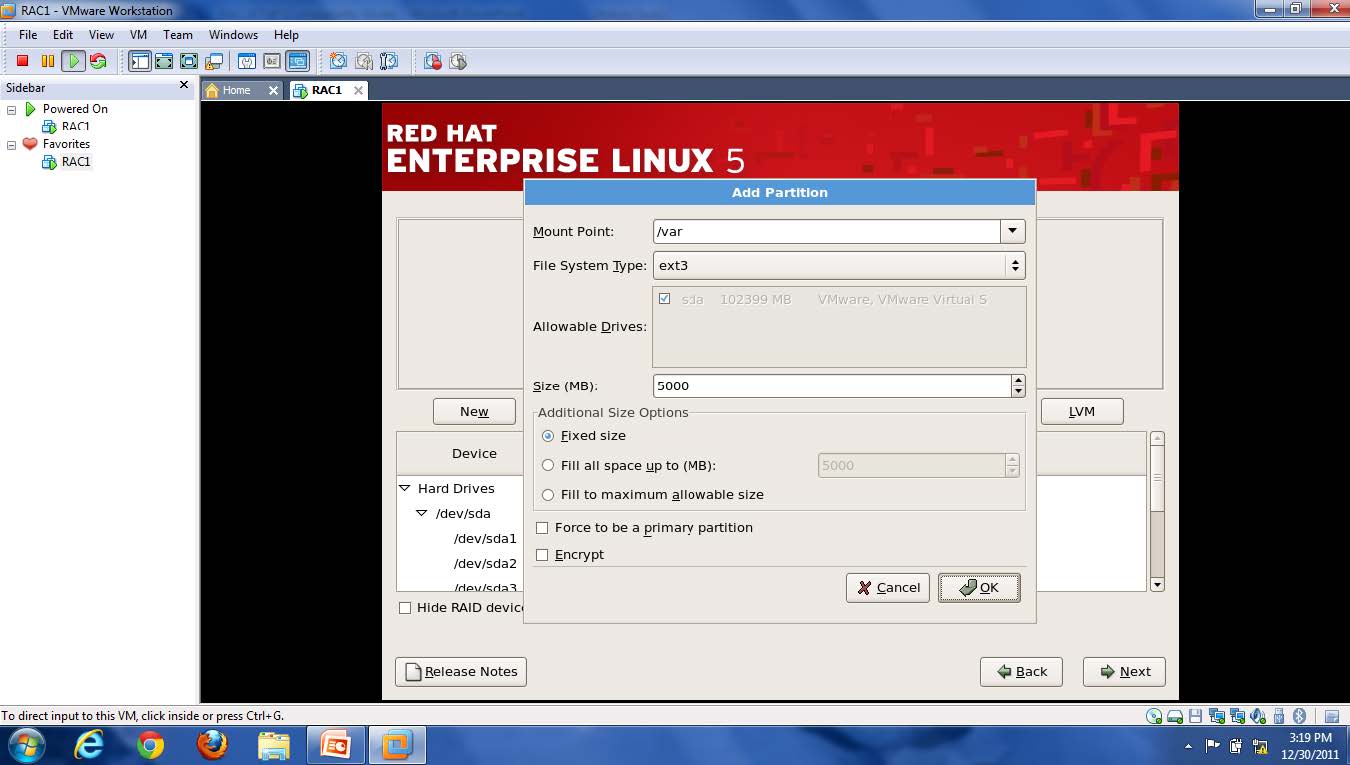Image resolution: width=1350 pixels, height=765 pixels.
Task: Open the Team menu
Action: click(x=178, y=34)
